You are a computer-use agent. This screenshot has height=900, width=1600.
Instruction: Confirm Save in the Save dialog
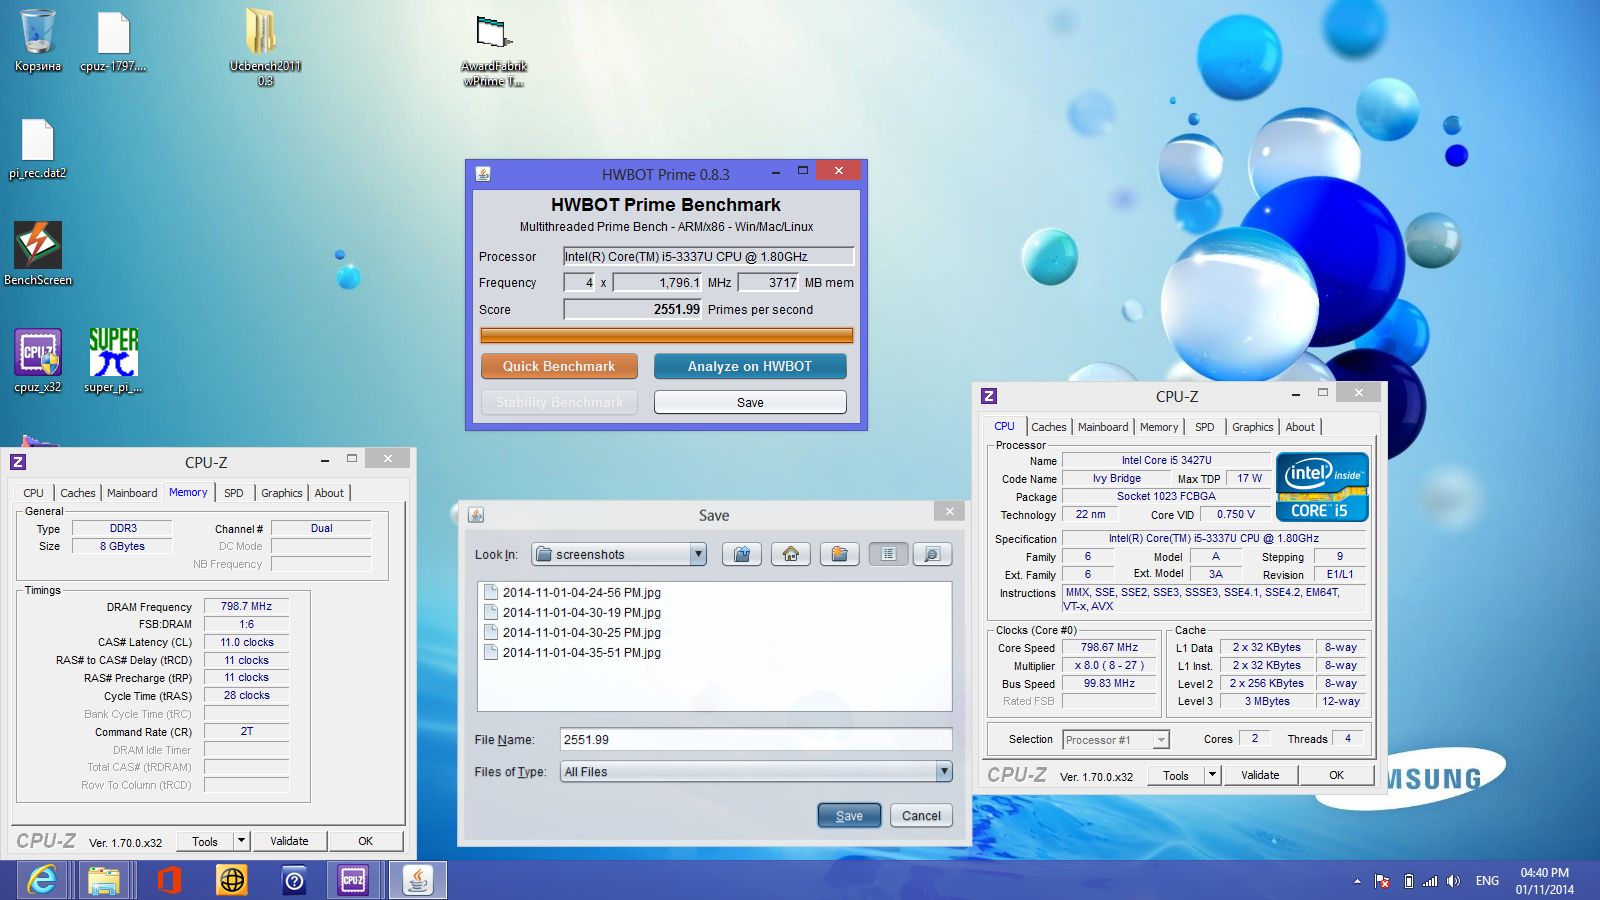point(849,815)
